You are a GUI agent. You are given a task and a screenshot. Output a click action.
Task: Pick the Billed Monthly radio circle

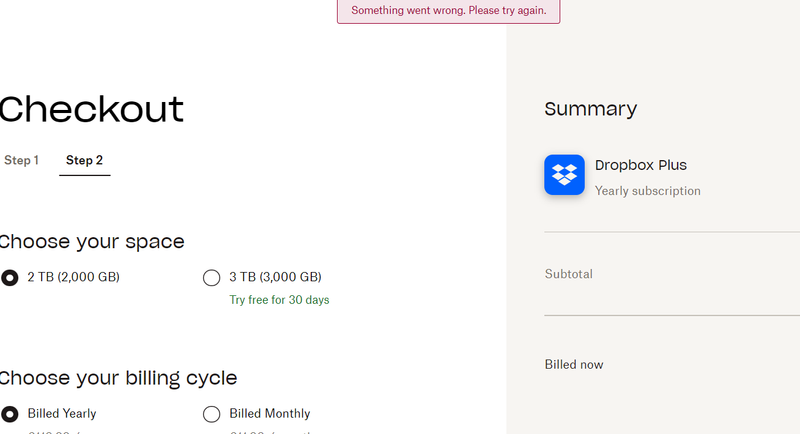pos(211,413)
